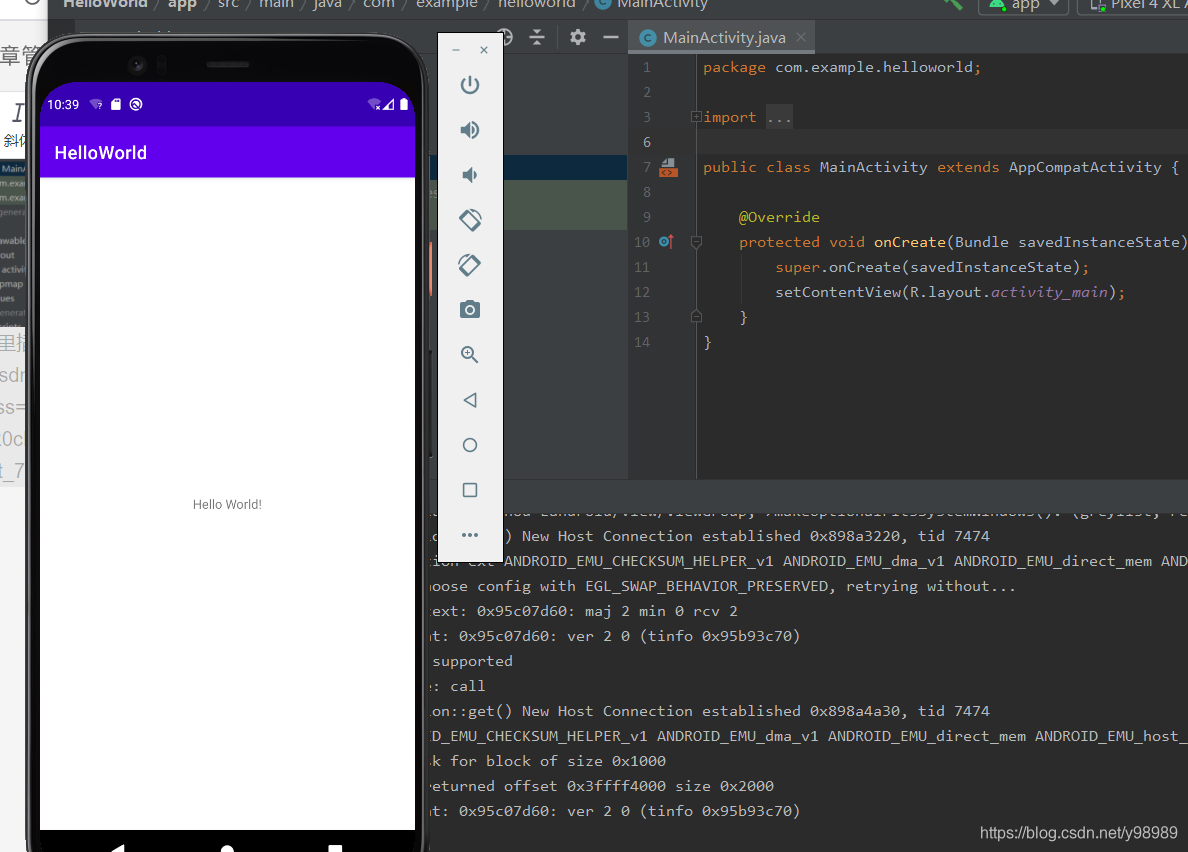Viewport: 1188px width, 852px height.
Task: Click the 'example' breadcrumb in navigation bar
Action: coord(447,5)
